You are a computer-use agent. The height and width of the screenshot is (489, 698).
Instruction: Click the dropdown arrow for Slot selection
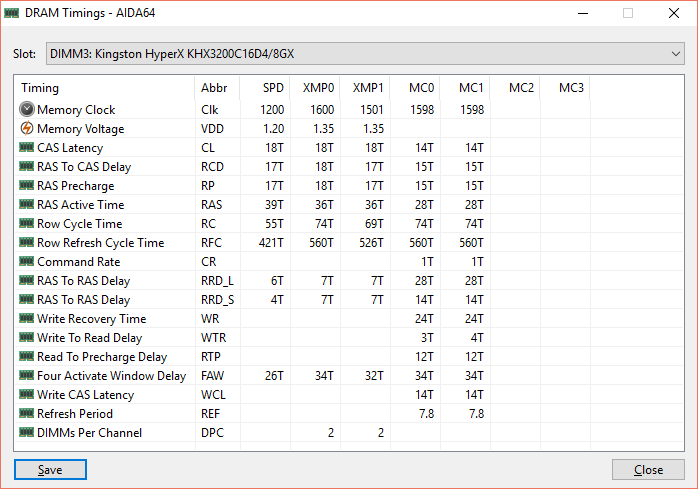675,53
